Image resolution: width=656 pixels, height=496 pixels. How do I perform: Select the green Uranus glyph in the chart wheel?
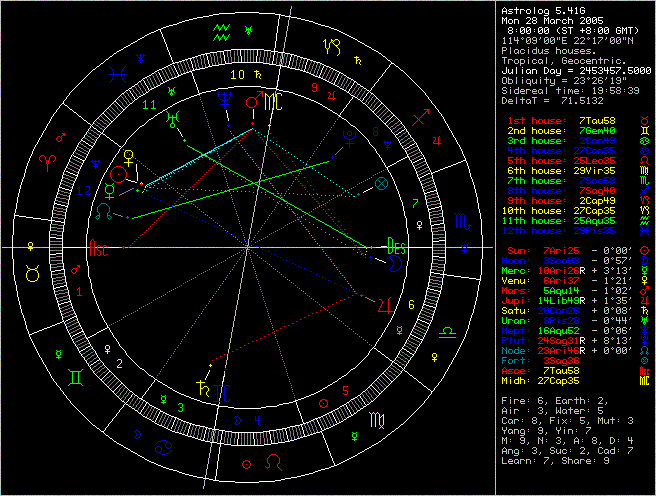pyautogui.click(x=176, y=116)
